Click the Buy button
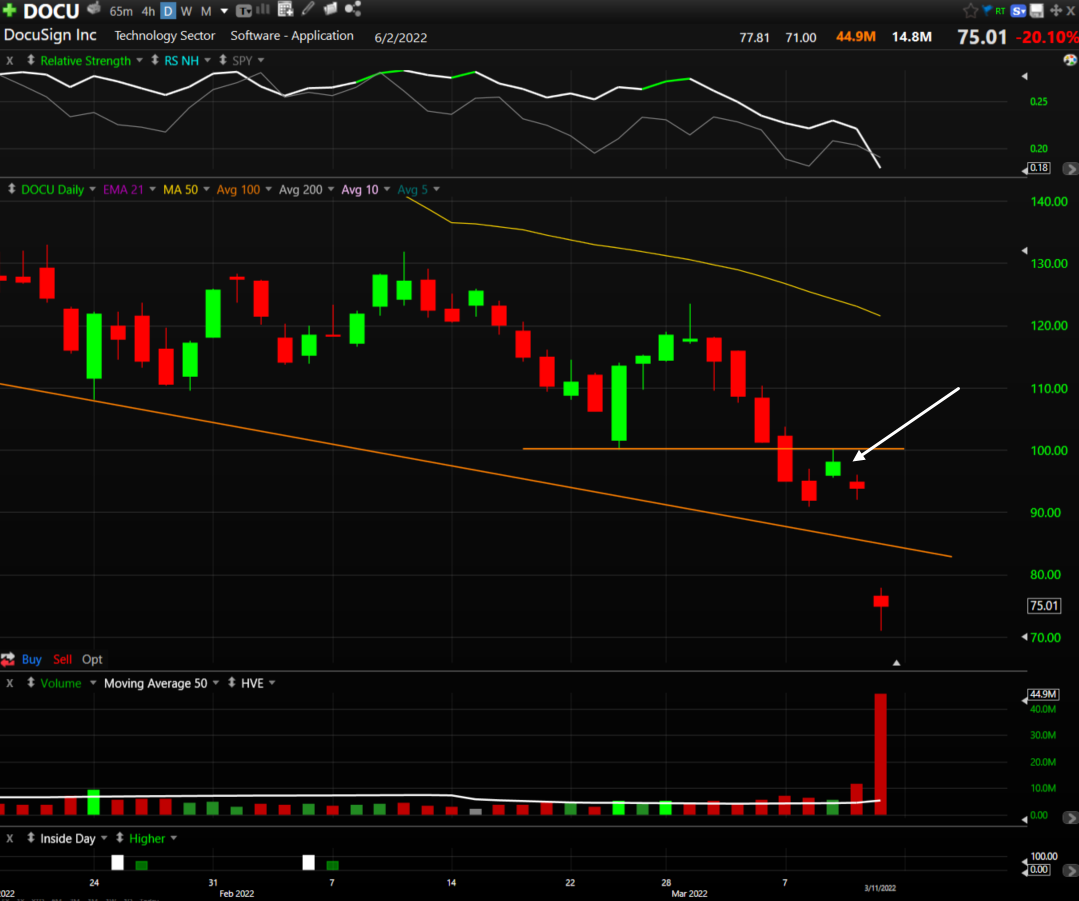 32,659
